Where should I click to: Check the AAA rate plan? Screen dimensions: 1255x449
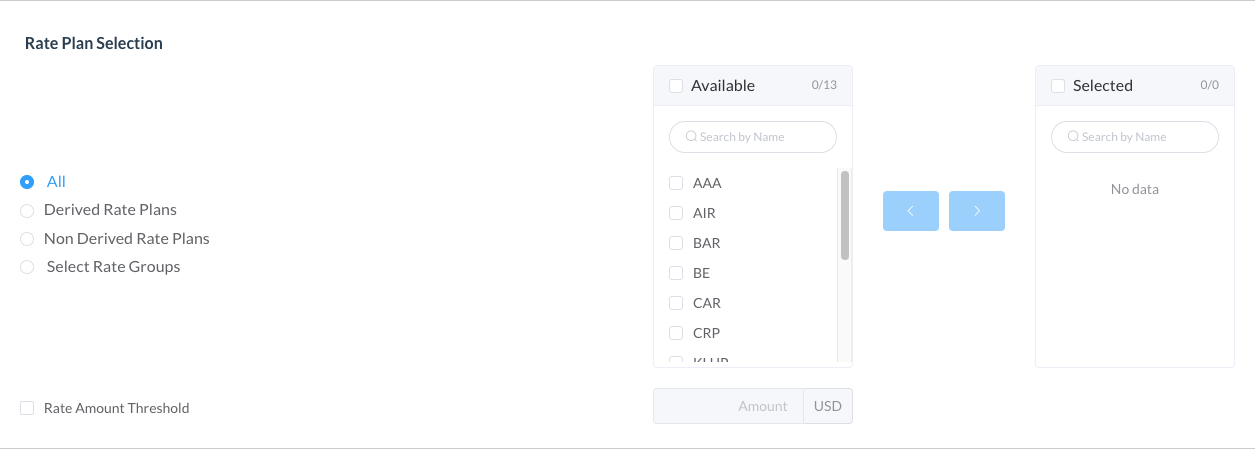pyautogui.click(x=676, y=183)
